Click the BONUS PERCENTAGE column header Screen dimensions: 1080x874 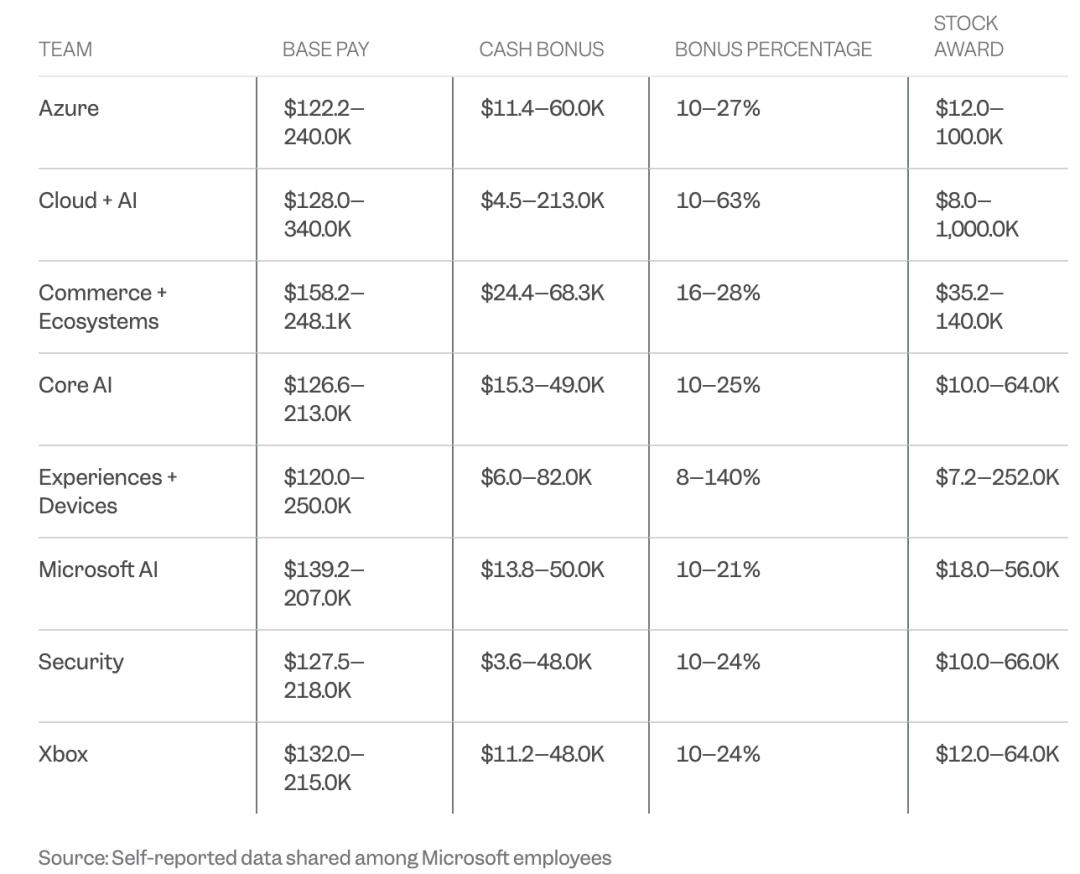point(773,50)
